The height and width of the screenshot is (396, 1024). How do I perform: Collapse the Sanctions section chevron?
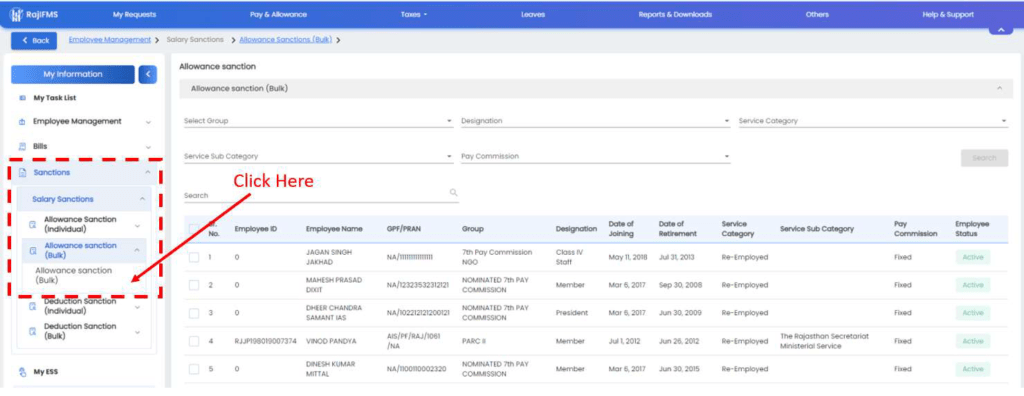[148, 173]
